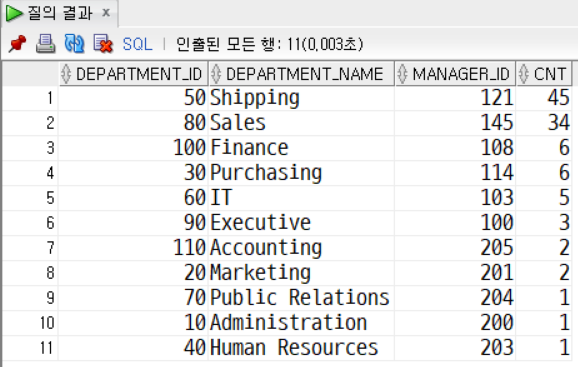The width and height of the screenshot is (578, 367).
Task: Select row number 11 header
Action: [x=30, y=348]
